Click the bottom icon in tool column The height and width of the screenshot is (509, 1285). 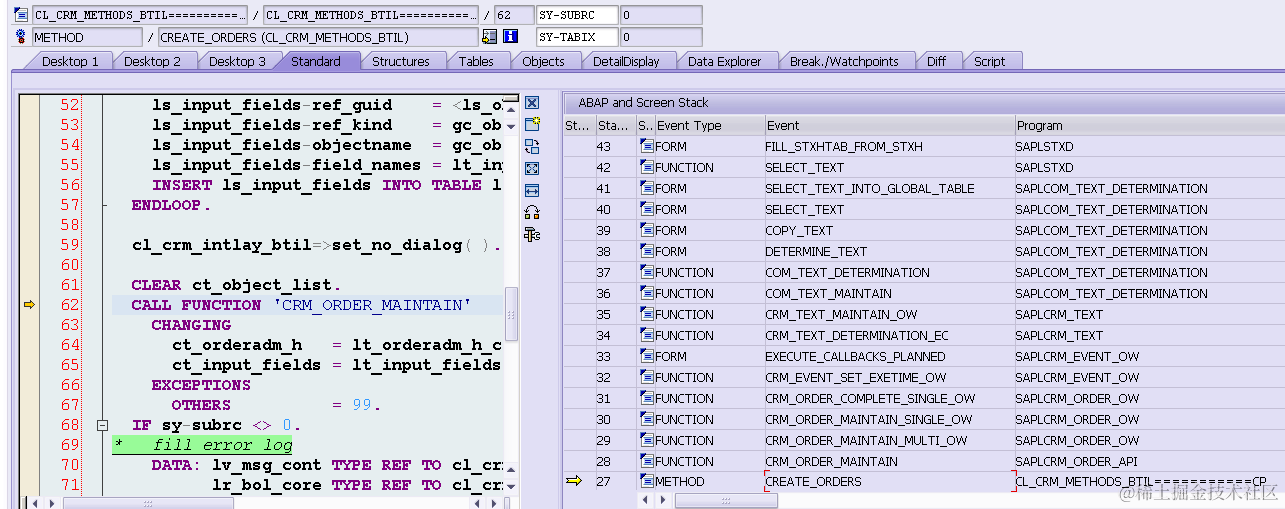(x=532, y=234)
